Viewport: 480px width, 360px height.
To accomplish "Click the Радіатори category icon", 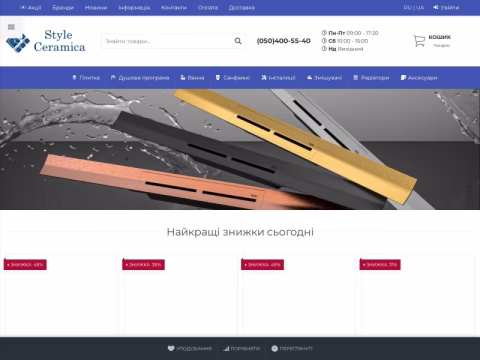I will pos(356,78).
